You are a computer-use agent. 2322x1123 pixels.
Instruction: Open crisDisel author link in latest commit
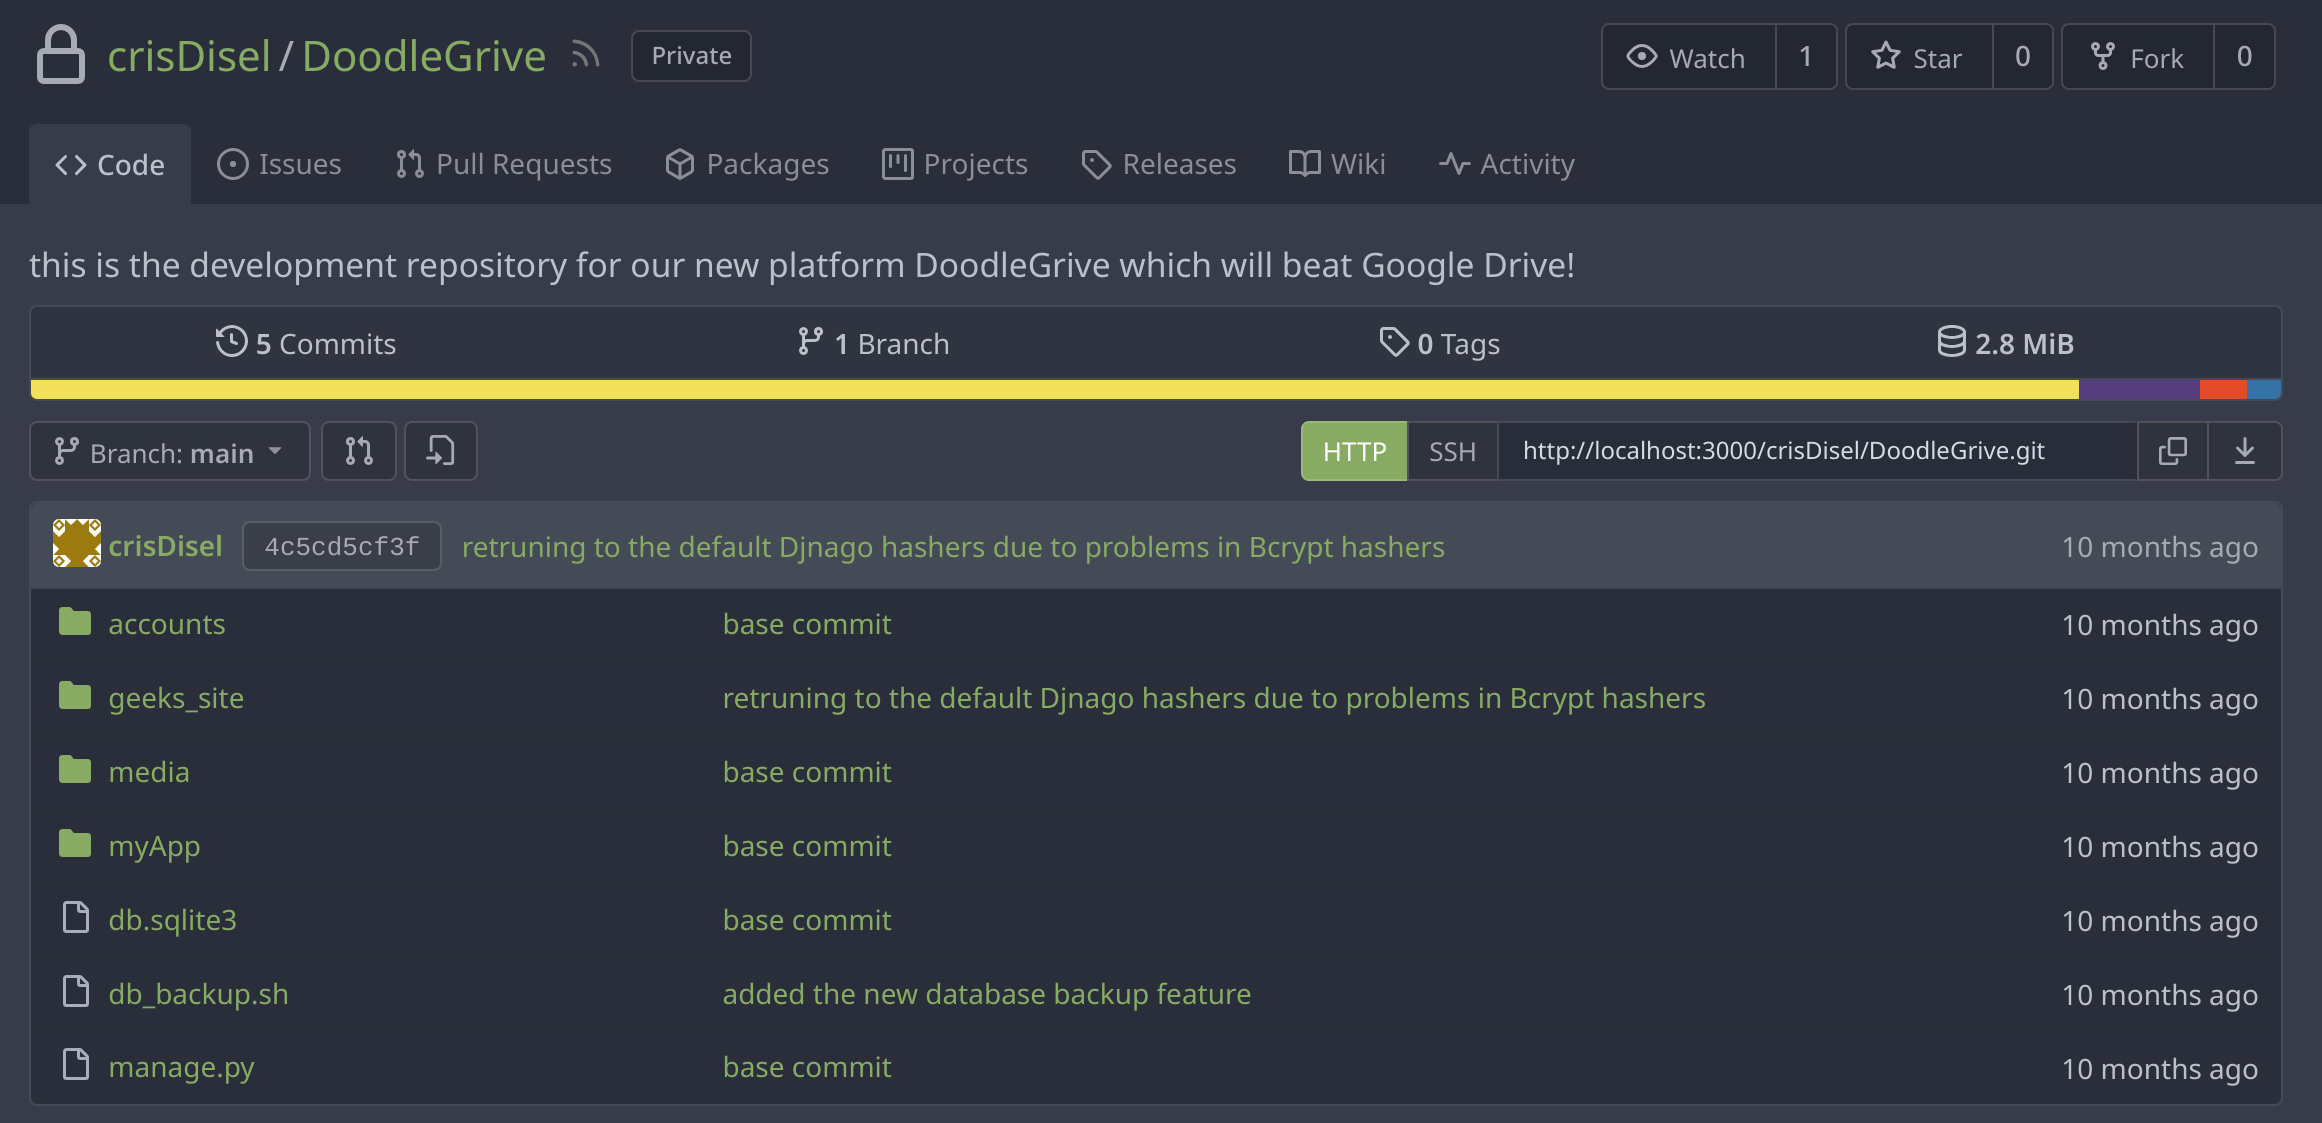tap(166, 546)
